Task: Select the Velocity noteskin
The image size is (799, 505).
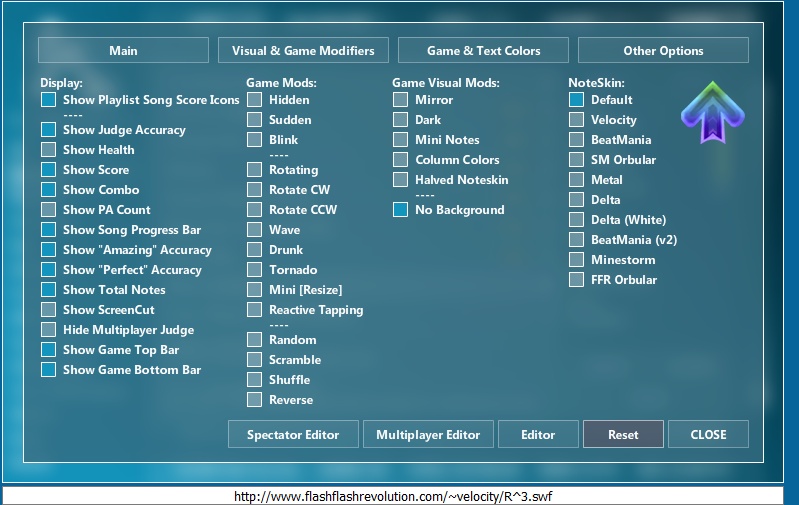Action: [576, 120]
